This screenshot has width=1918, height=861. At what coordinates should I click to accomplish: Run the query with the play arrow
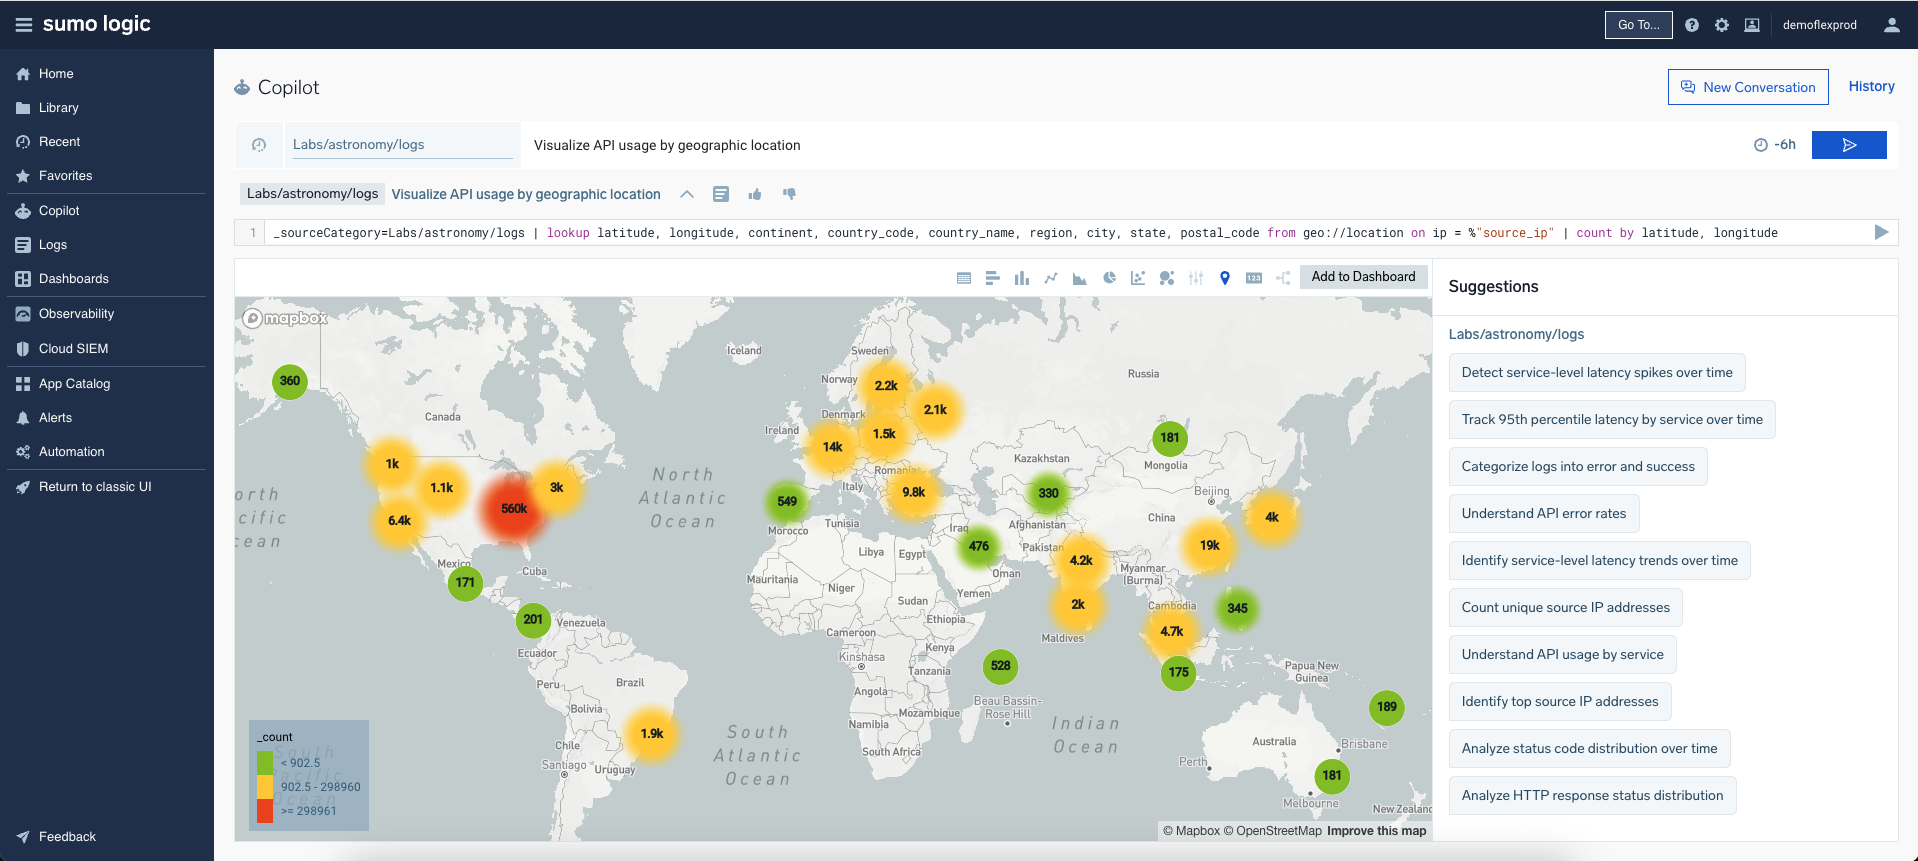(1881, 232)
